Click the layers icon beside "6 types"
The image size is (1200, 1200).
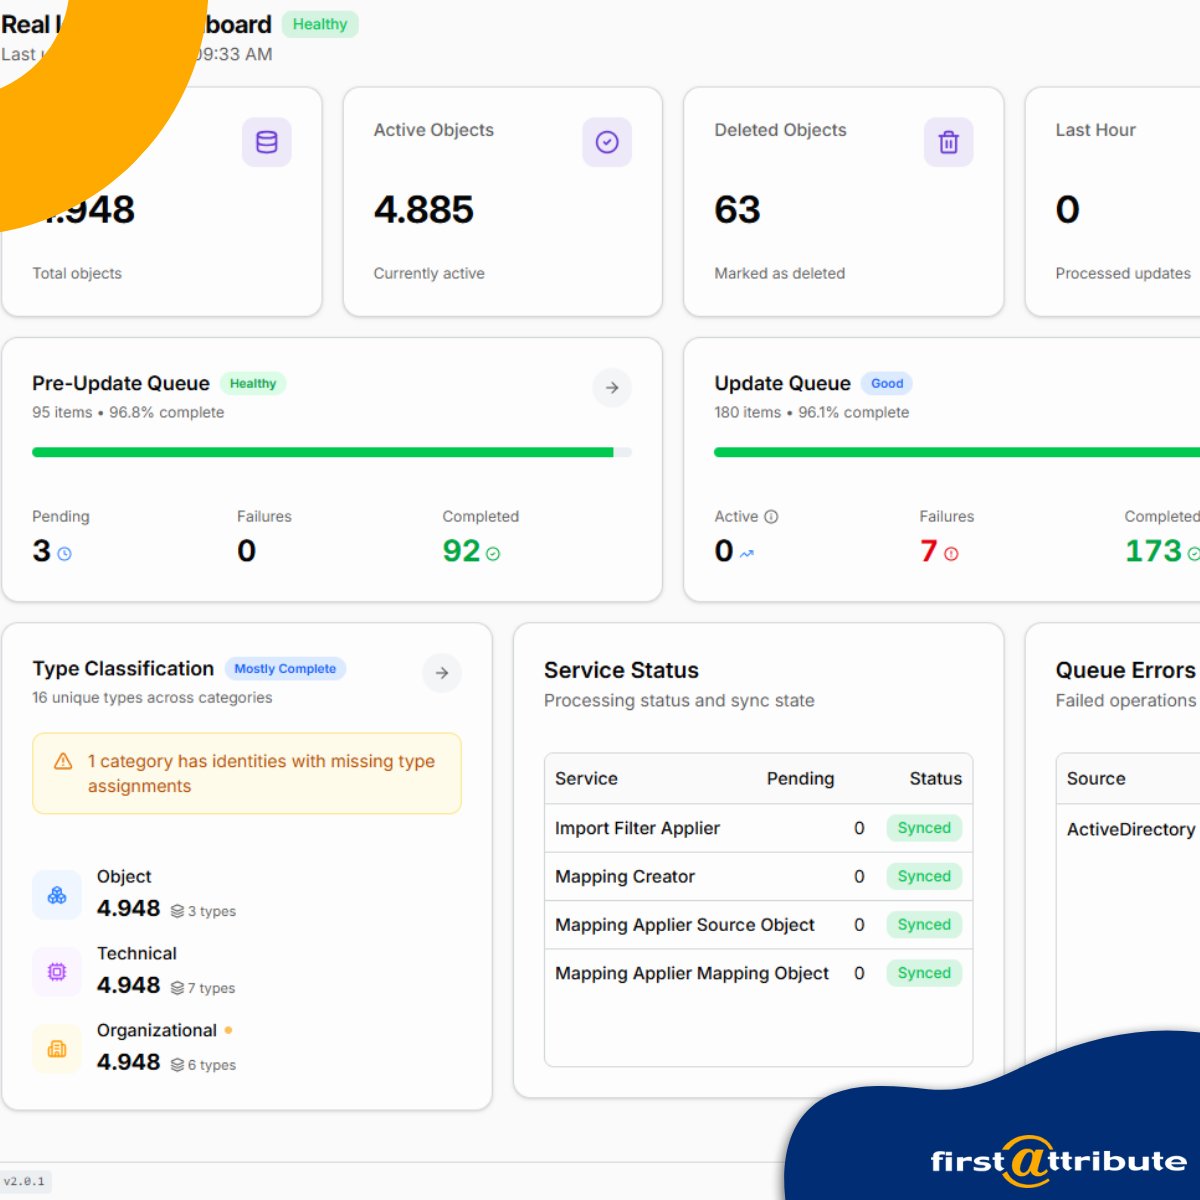coord(177,1065)
